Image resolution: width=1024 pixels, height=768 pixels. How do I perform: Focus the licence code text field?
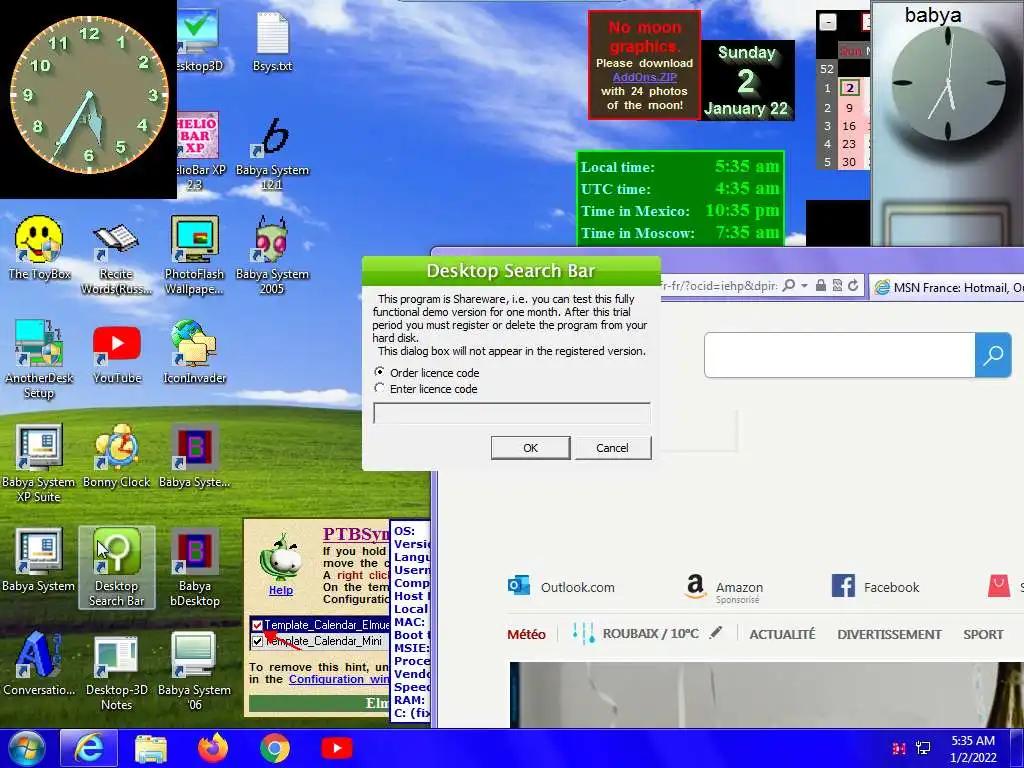click(x=511, y=413)
